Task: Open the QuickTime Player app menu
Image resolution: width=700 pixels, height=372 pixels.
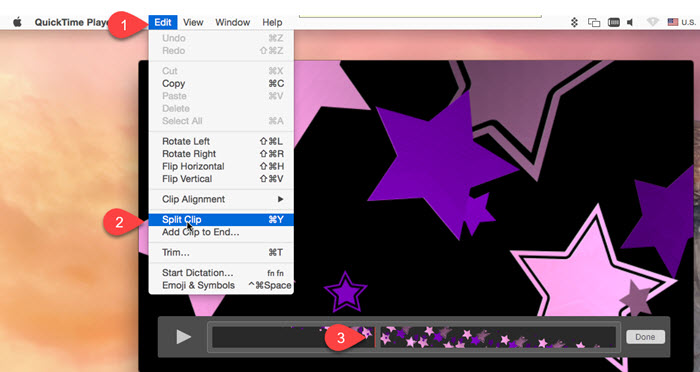Action: coord(71,22)
